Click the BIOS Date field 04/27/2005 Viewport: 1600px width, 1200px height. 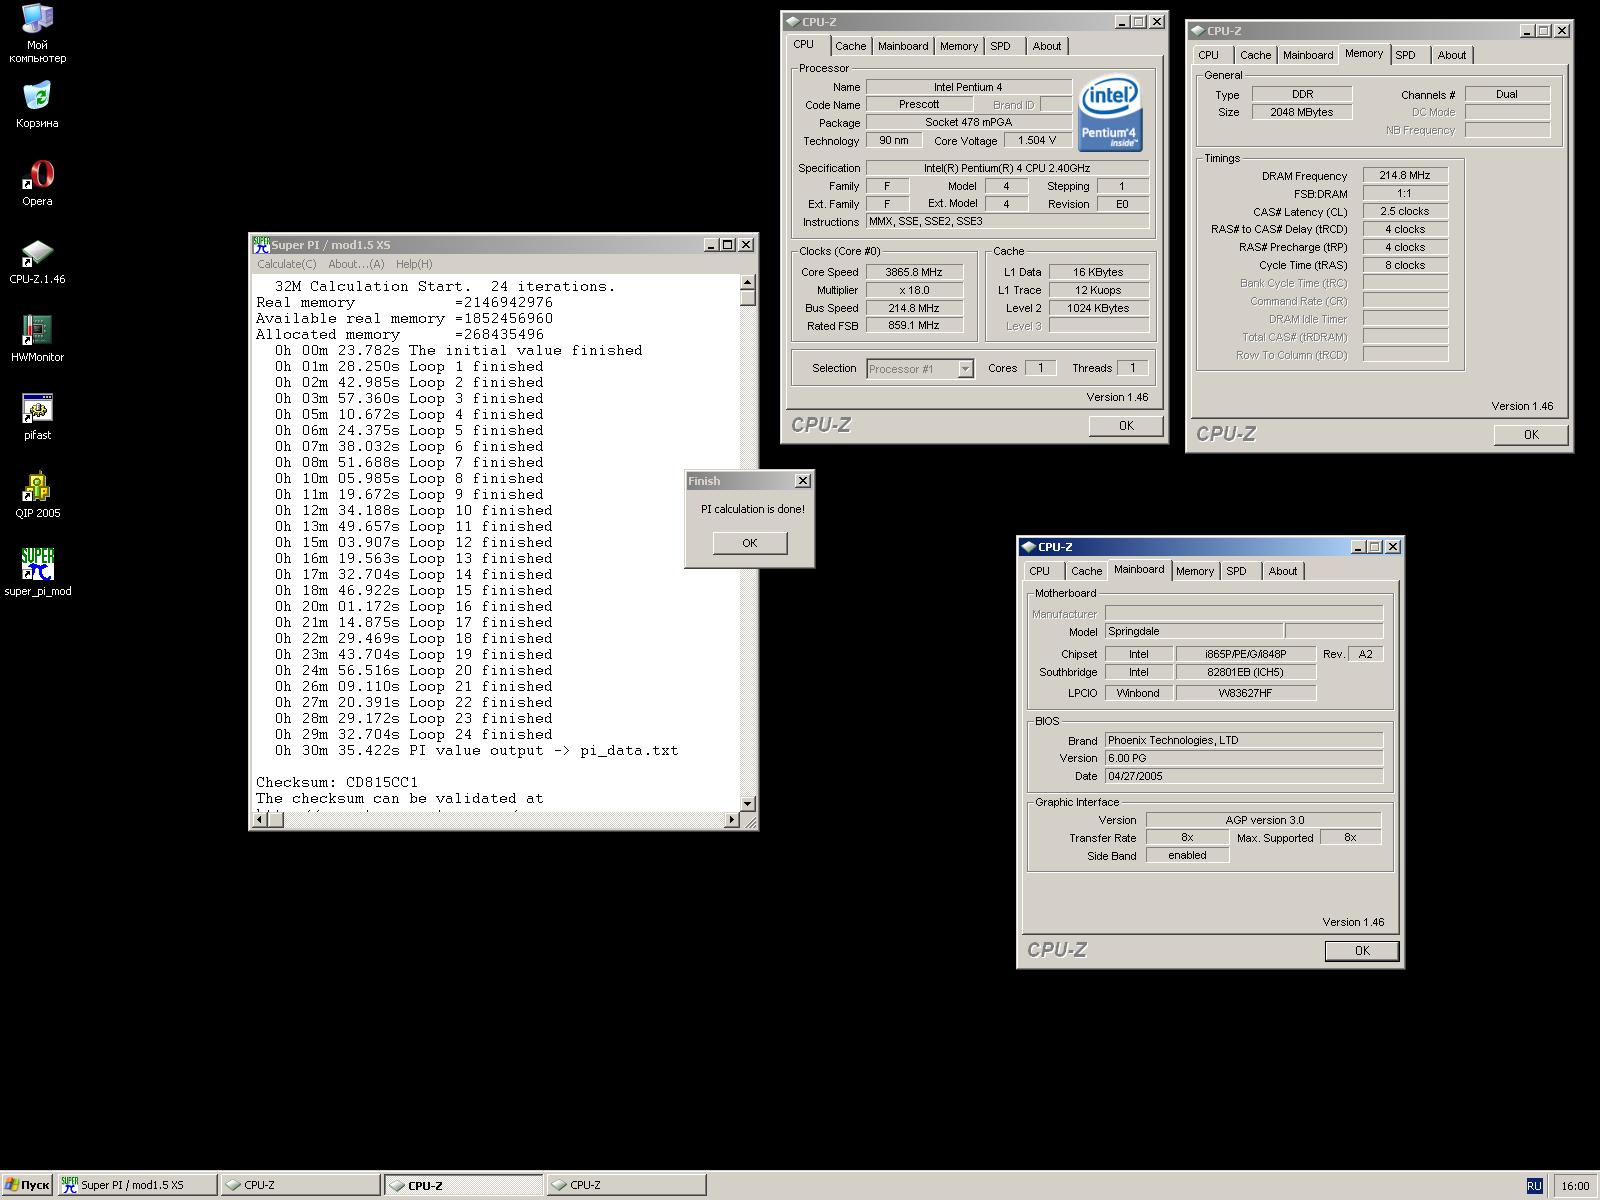pos(1244,776)
